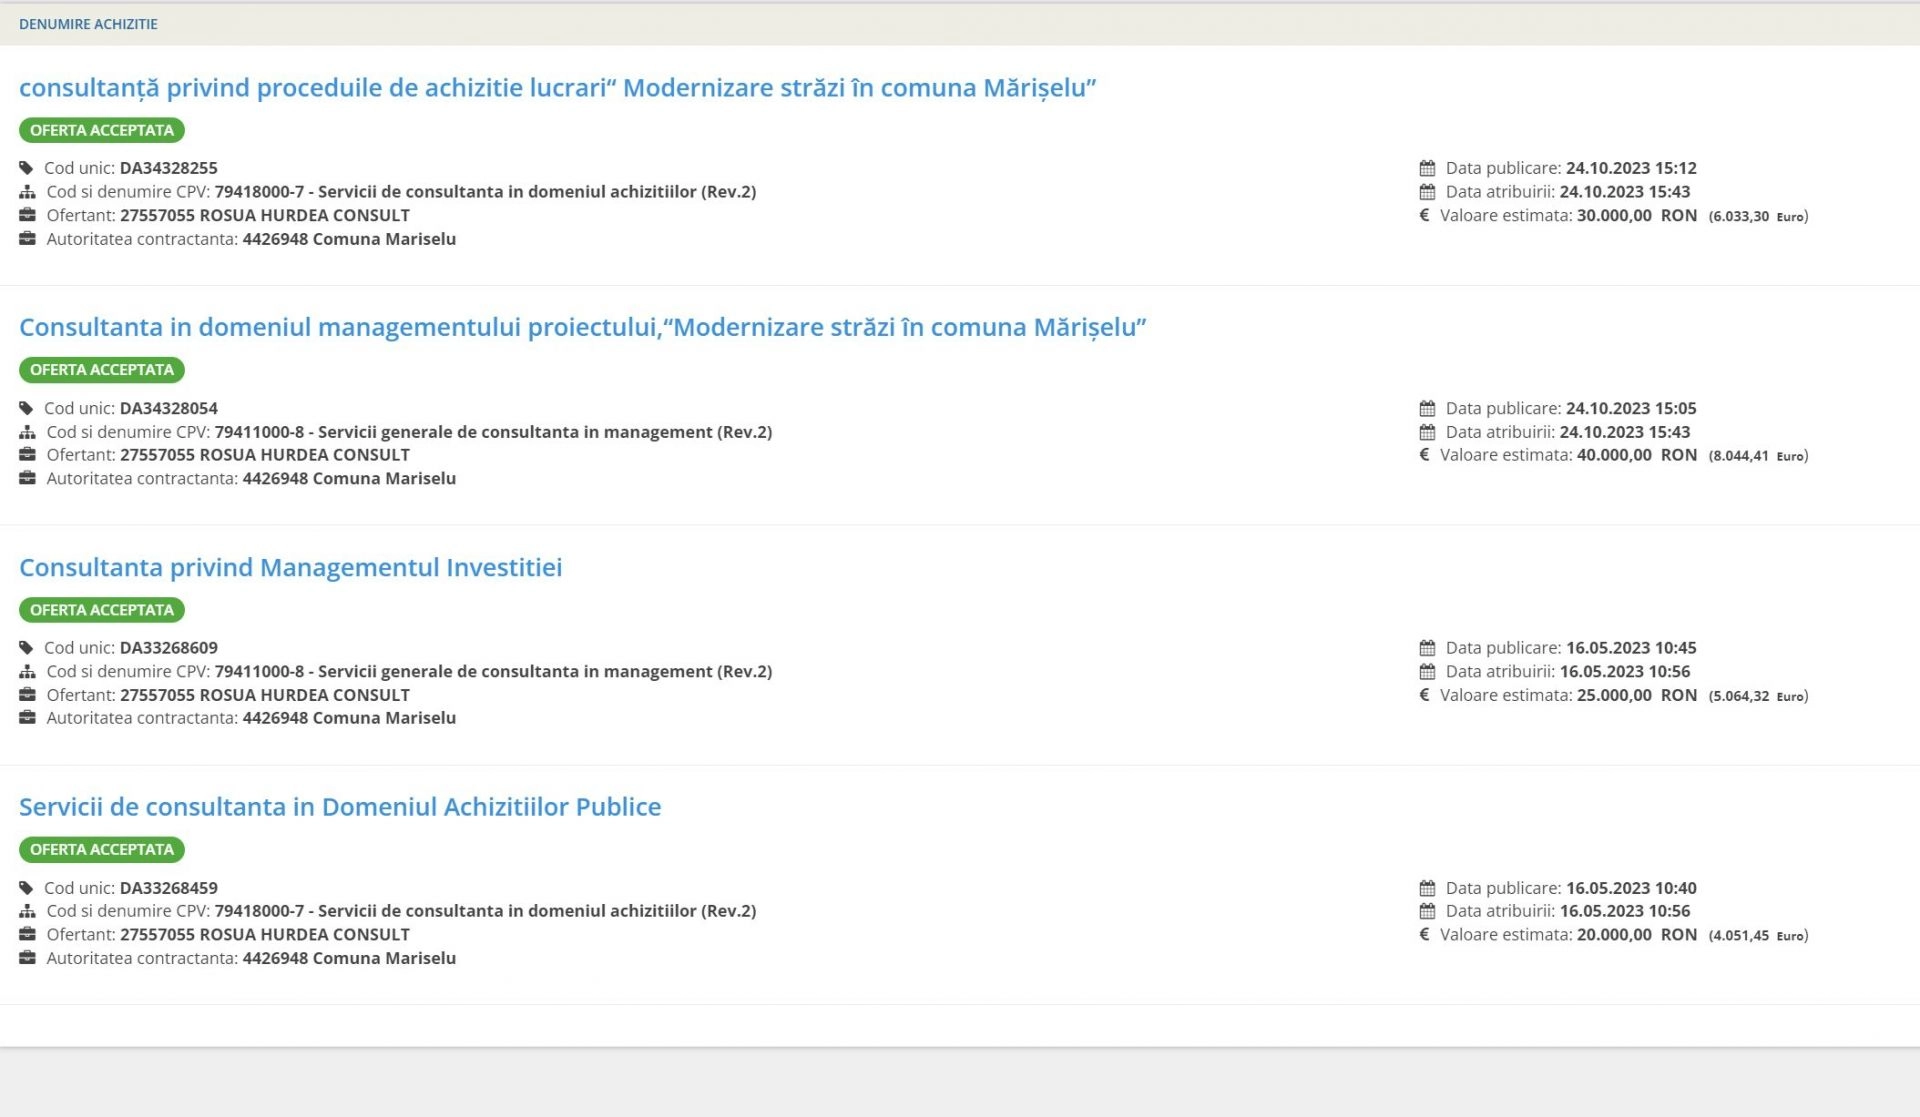The image size is (1920, 1117).
Task: Click tag icon beside code DA33268459
Action: coord(27,888)
